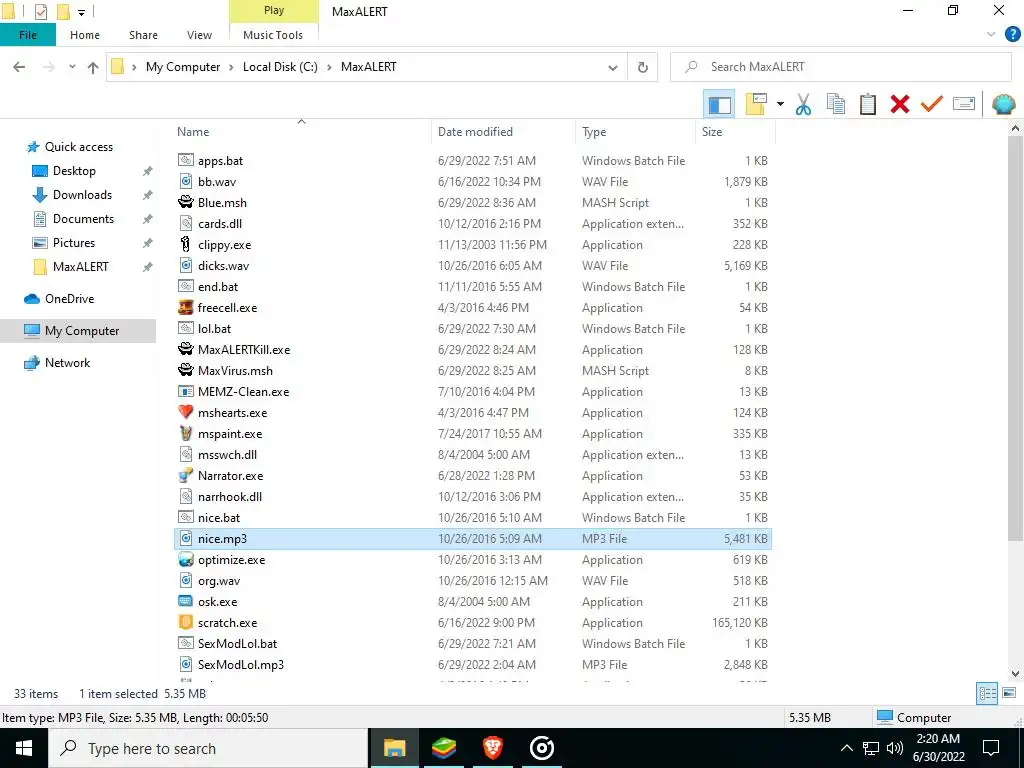The height and width of the screenshot is (768, 1024).
Task: Open the Windows Start menu
Action: click(24, 748)
